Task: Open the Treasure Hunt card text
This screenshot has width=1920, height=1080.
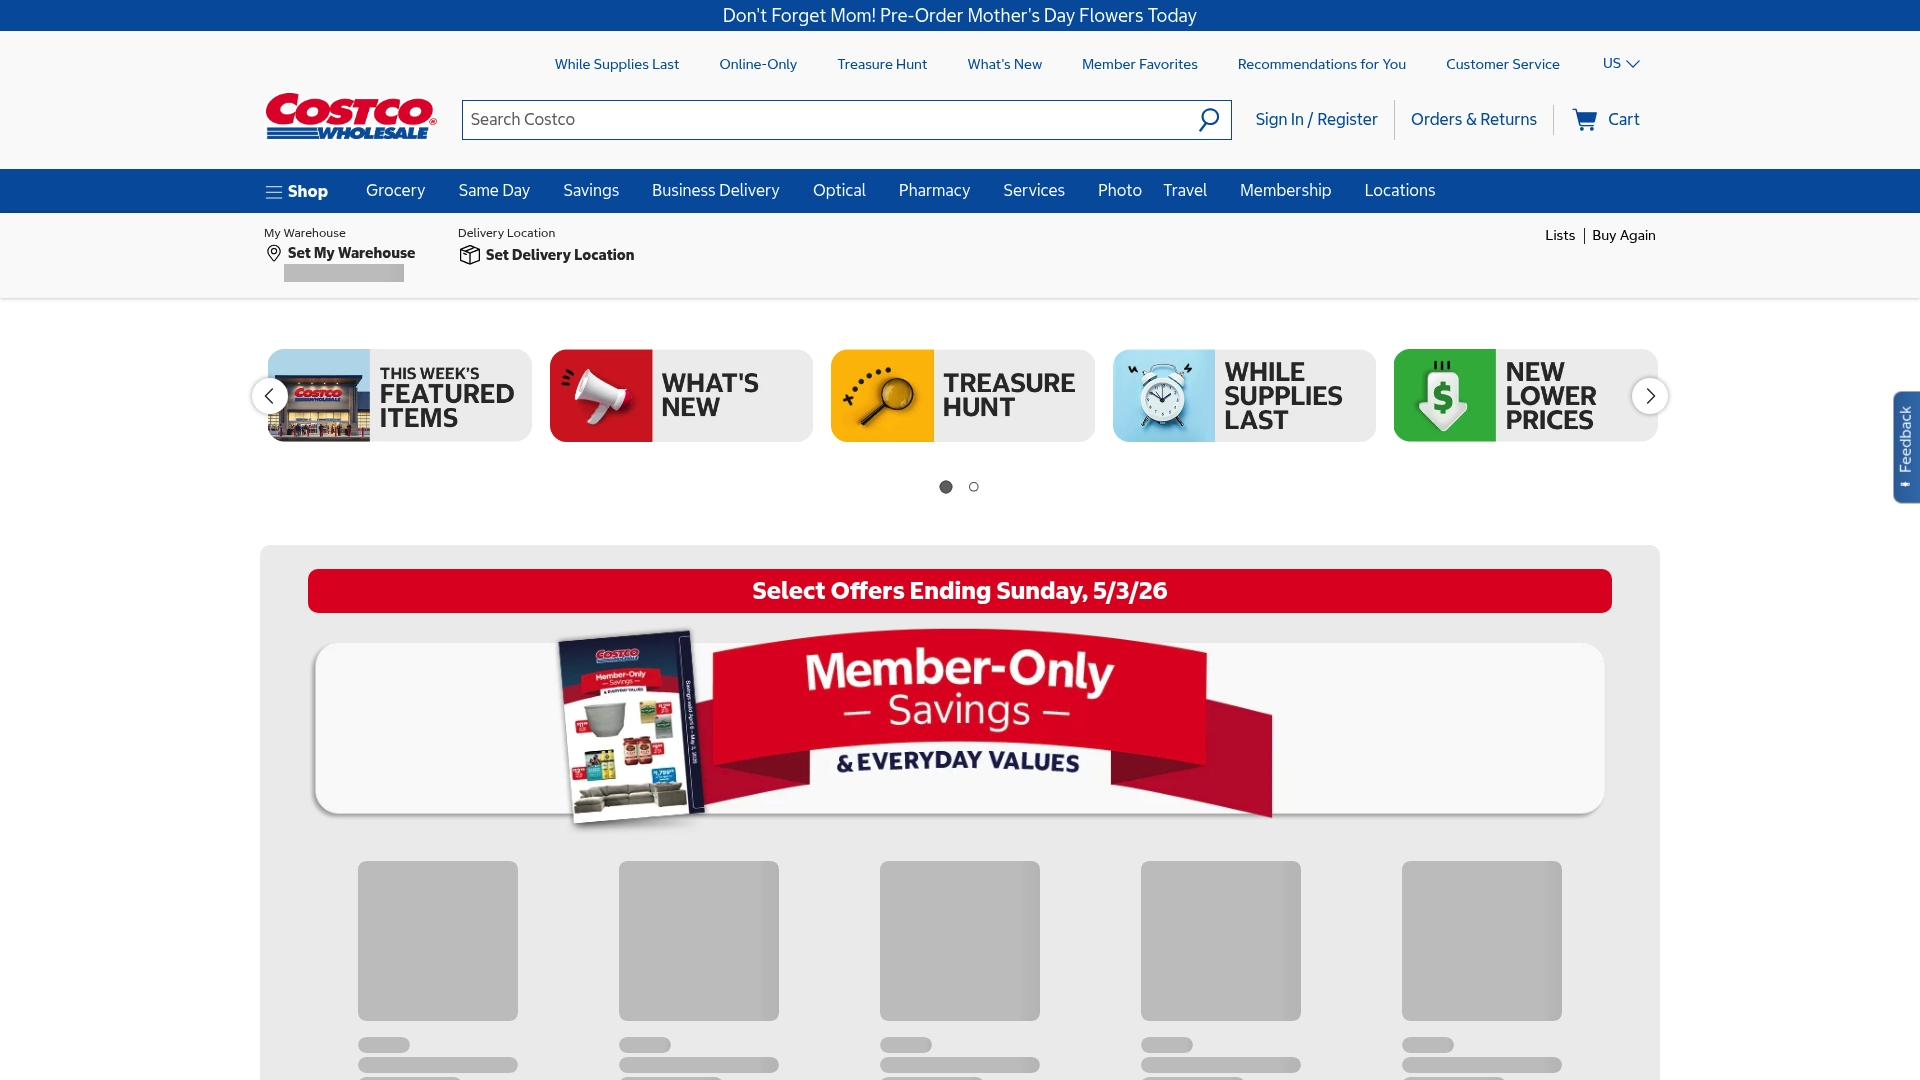Action: 1008,396
